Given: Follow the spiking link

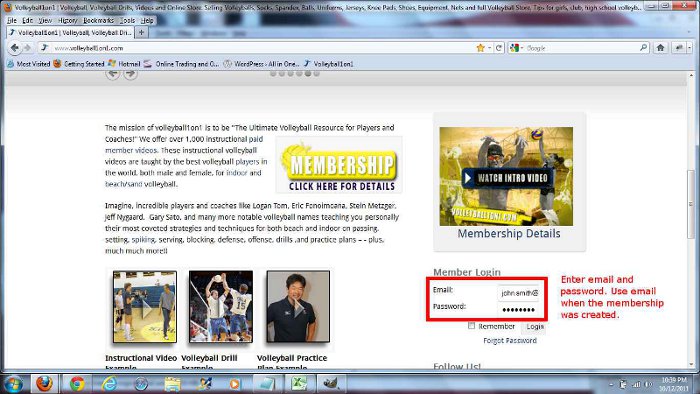Looking at the screenshot, I should 143,240.
